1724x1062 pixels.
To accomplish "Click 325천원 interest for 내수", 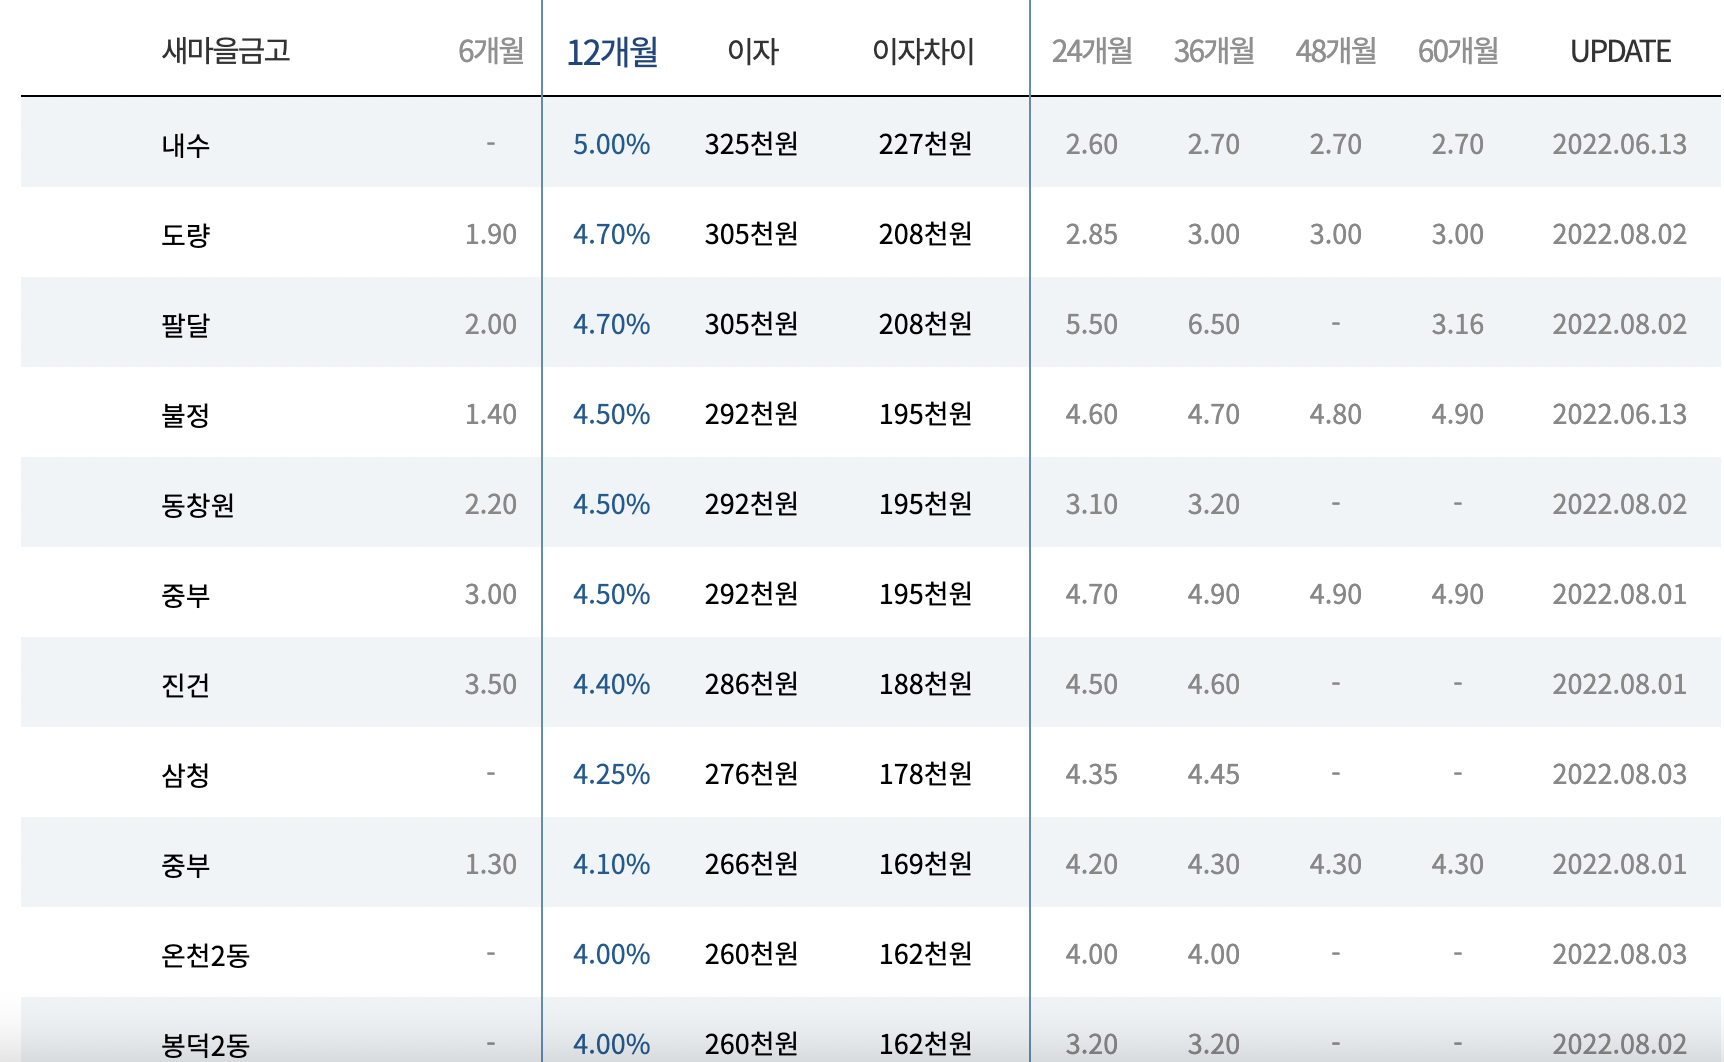I will coord(751,144).
